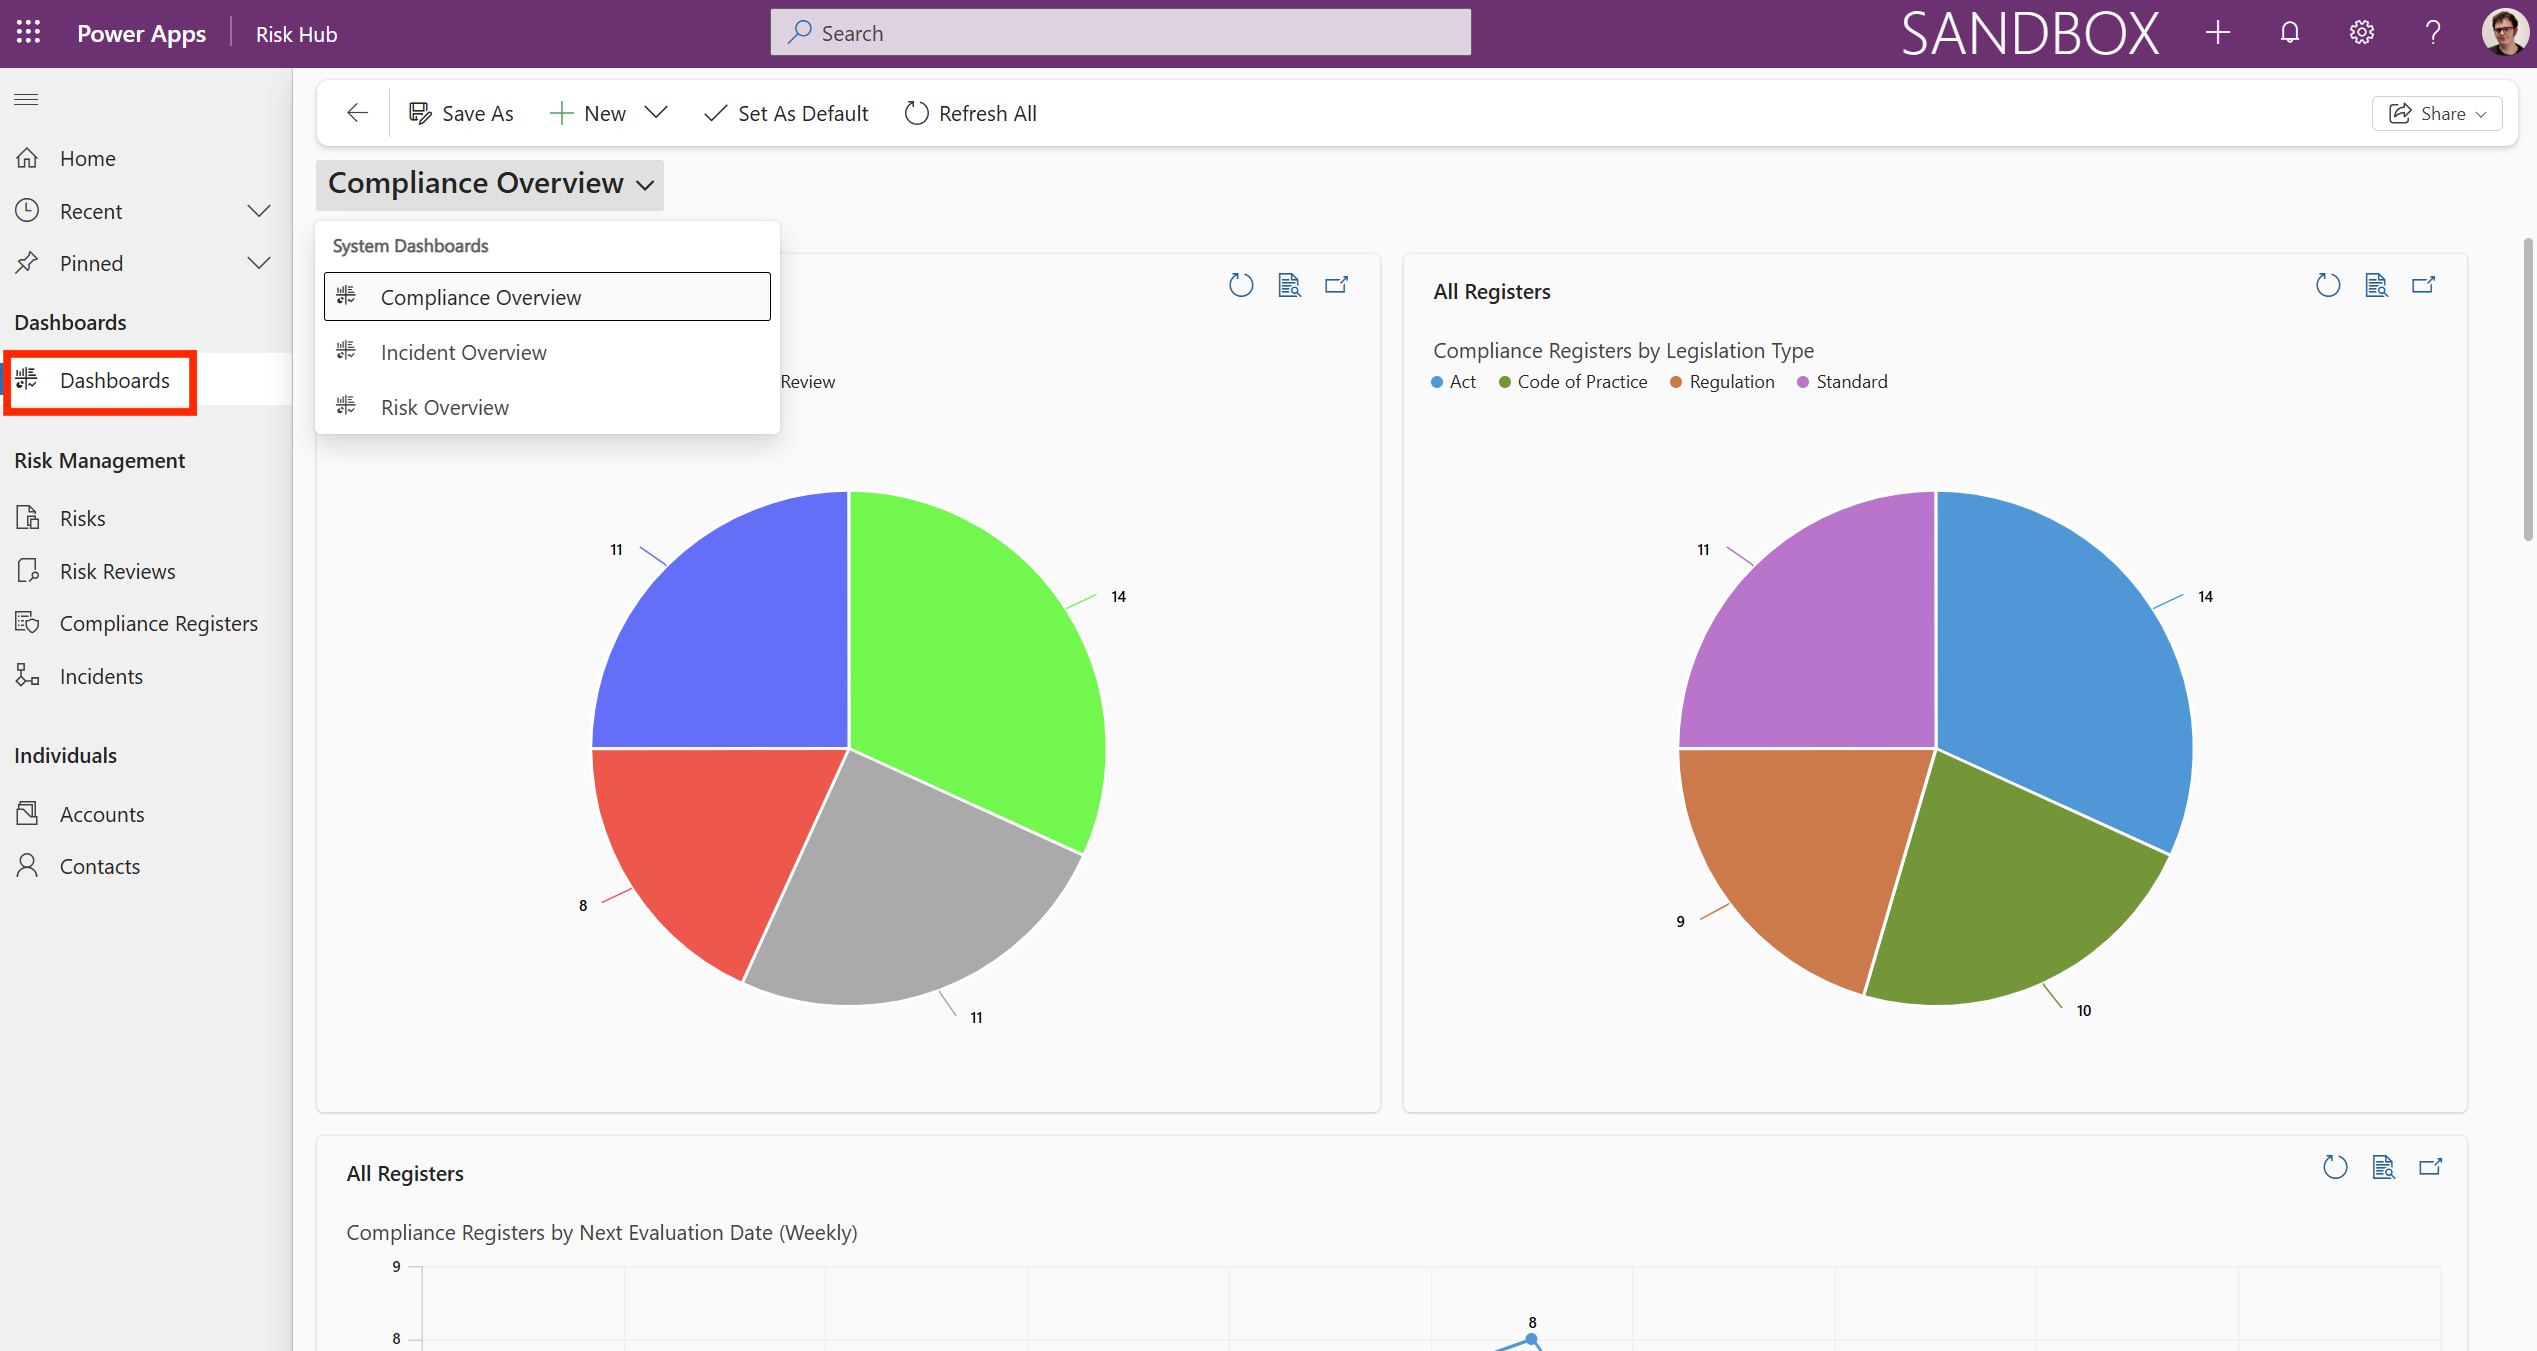Open the Share dropdown button

pyautogui.click(x=2436, y=113)
